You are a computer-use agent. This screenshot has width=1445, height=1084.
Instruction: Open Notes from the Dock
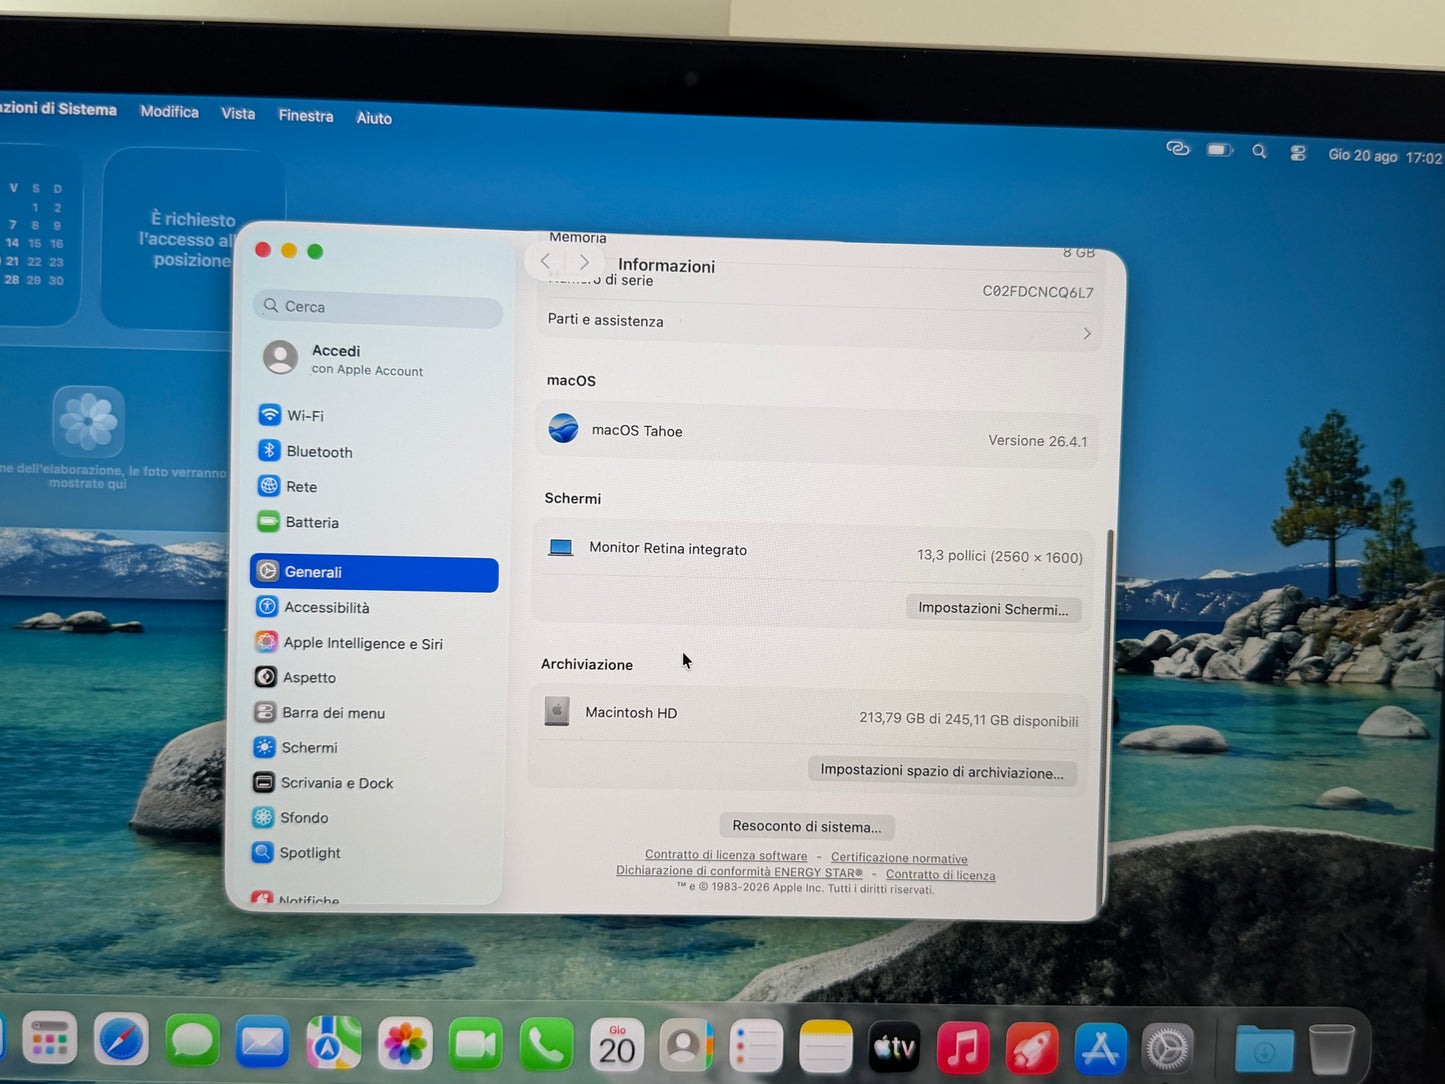[826, 1048]
